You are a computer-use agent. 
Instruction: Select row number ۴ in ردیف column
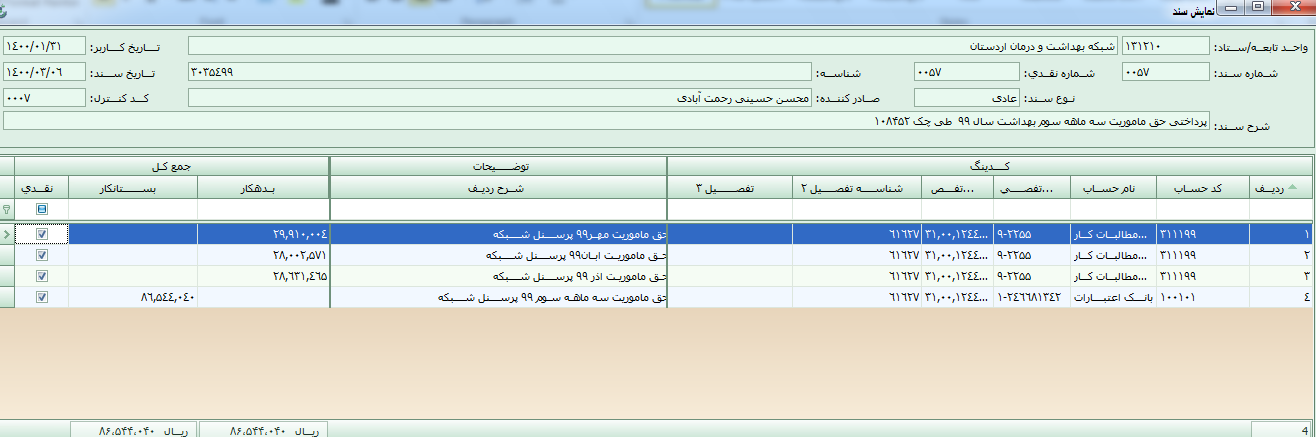1280,297
